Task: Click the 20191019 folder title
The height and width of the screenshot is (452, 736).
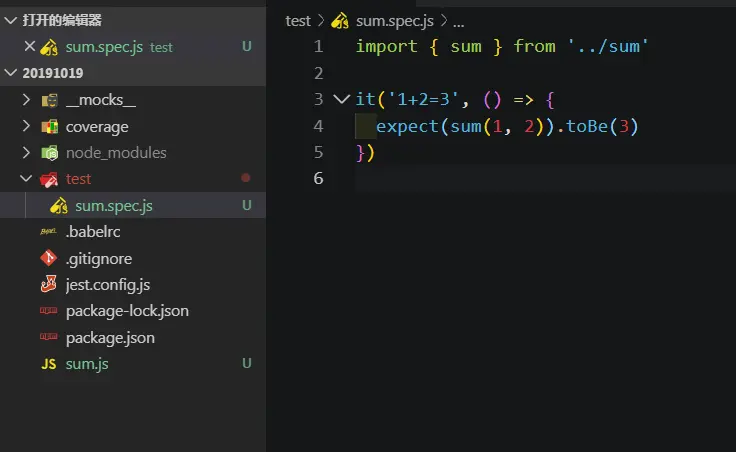Action: (53, 73)
